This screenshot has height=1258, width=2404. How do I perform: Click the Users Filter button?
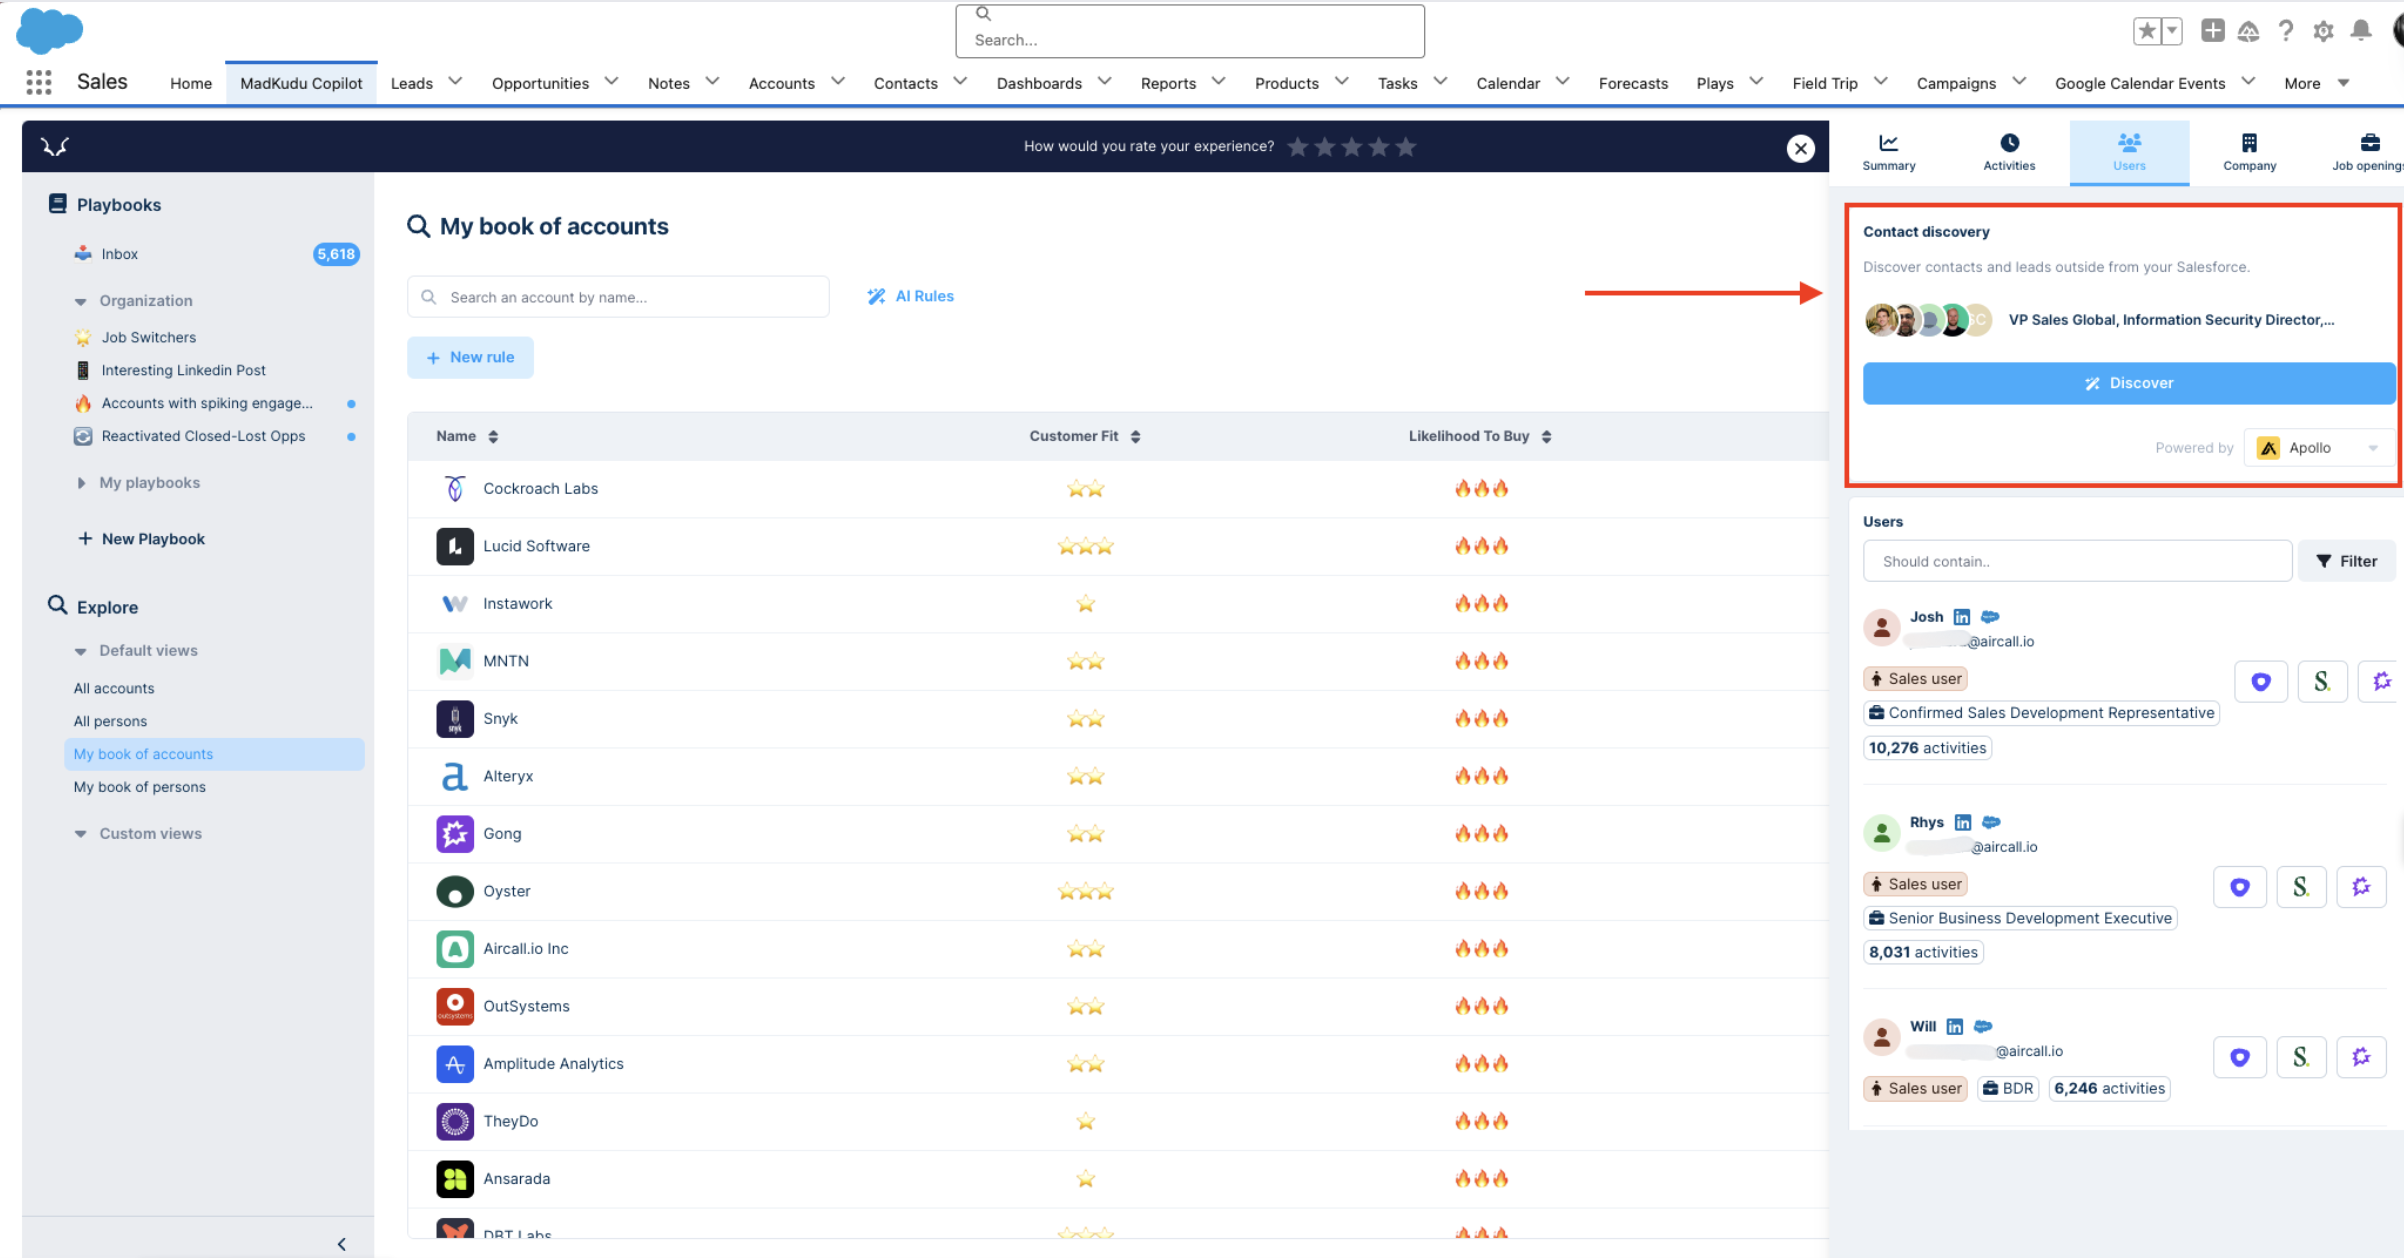[2346, 561]
